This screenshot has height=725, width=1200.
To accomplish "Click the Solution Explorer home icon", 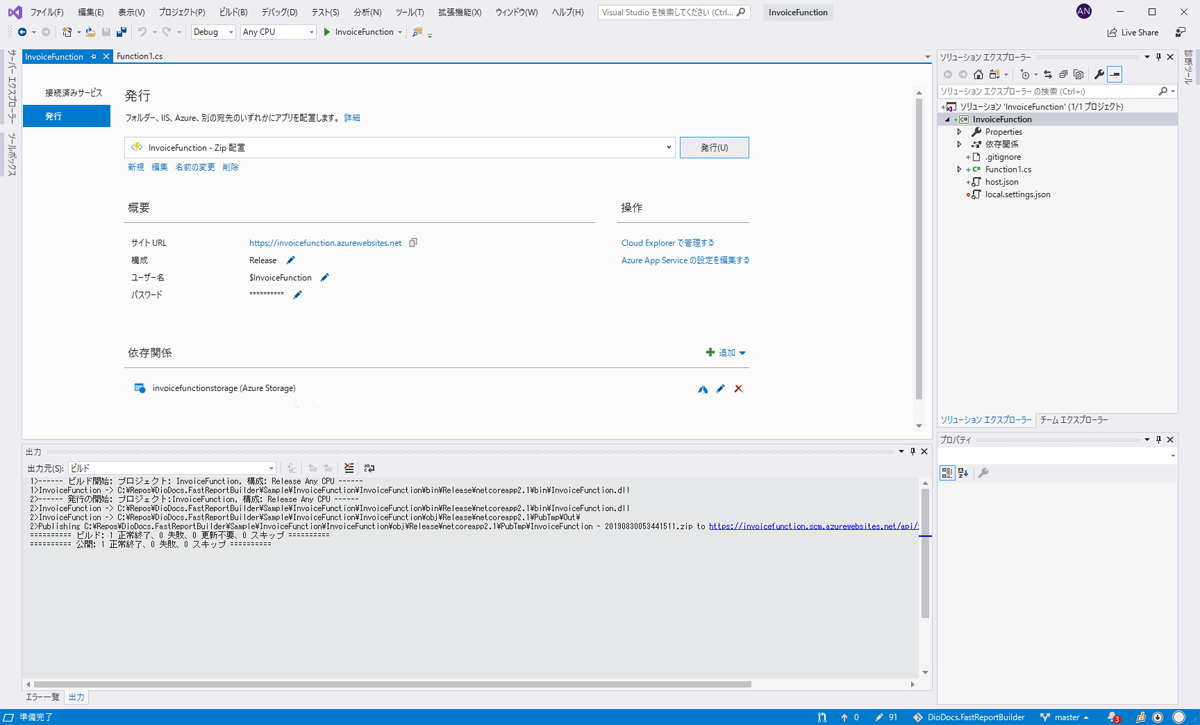I will pos(978,75).
